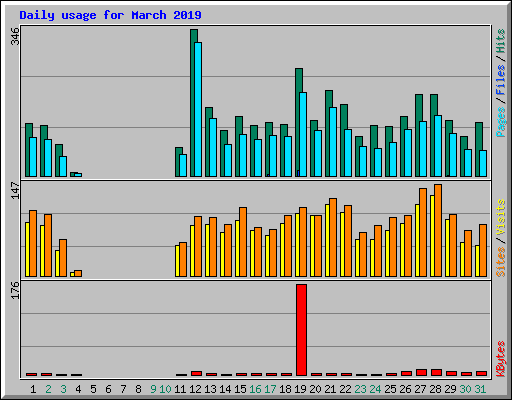
Task: Click green day label '17' on x-axis
Action: click(x=270, y=389)
